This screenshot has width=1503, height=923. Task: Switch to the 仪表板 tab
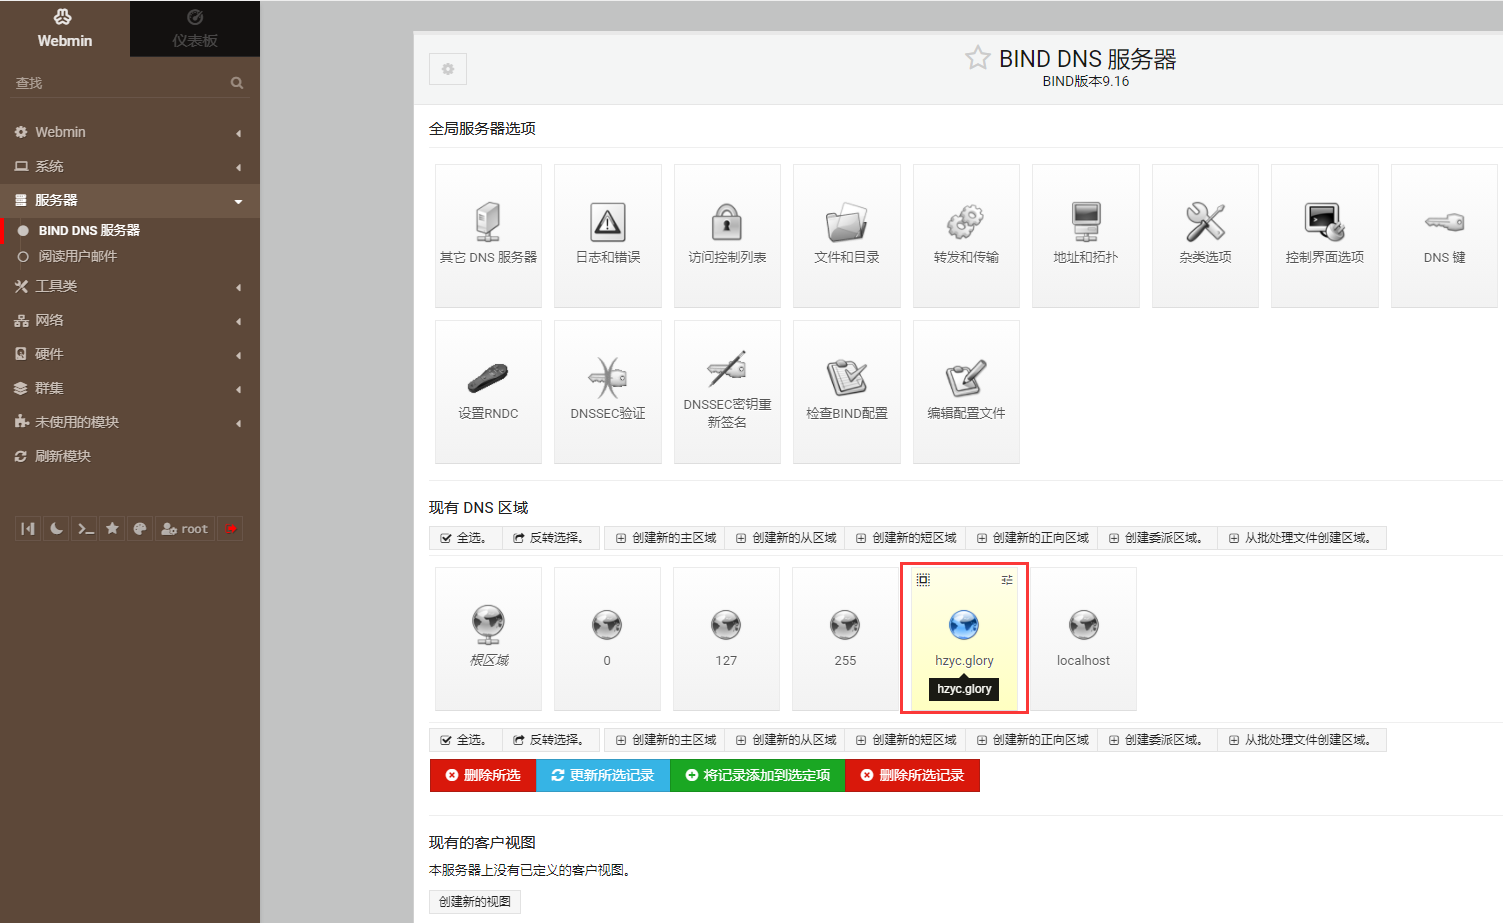pyautogui.click(x=195, y=28)
